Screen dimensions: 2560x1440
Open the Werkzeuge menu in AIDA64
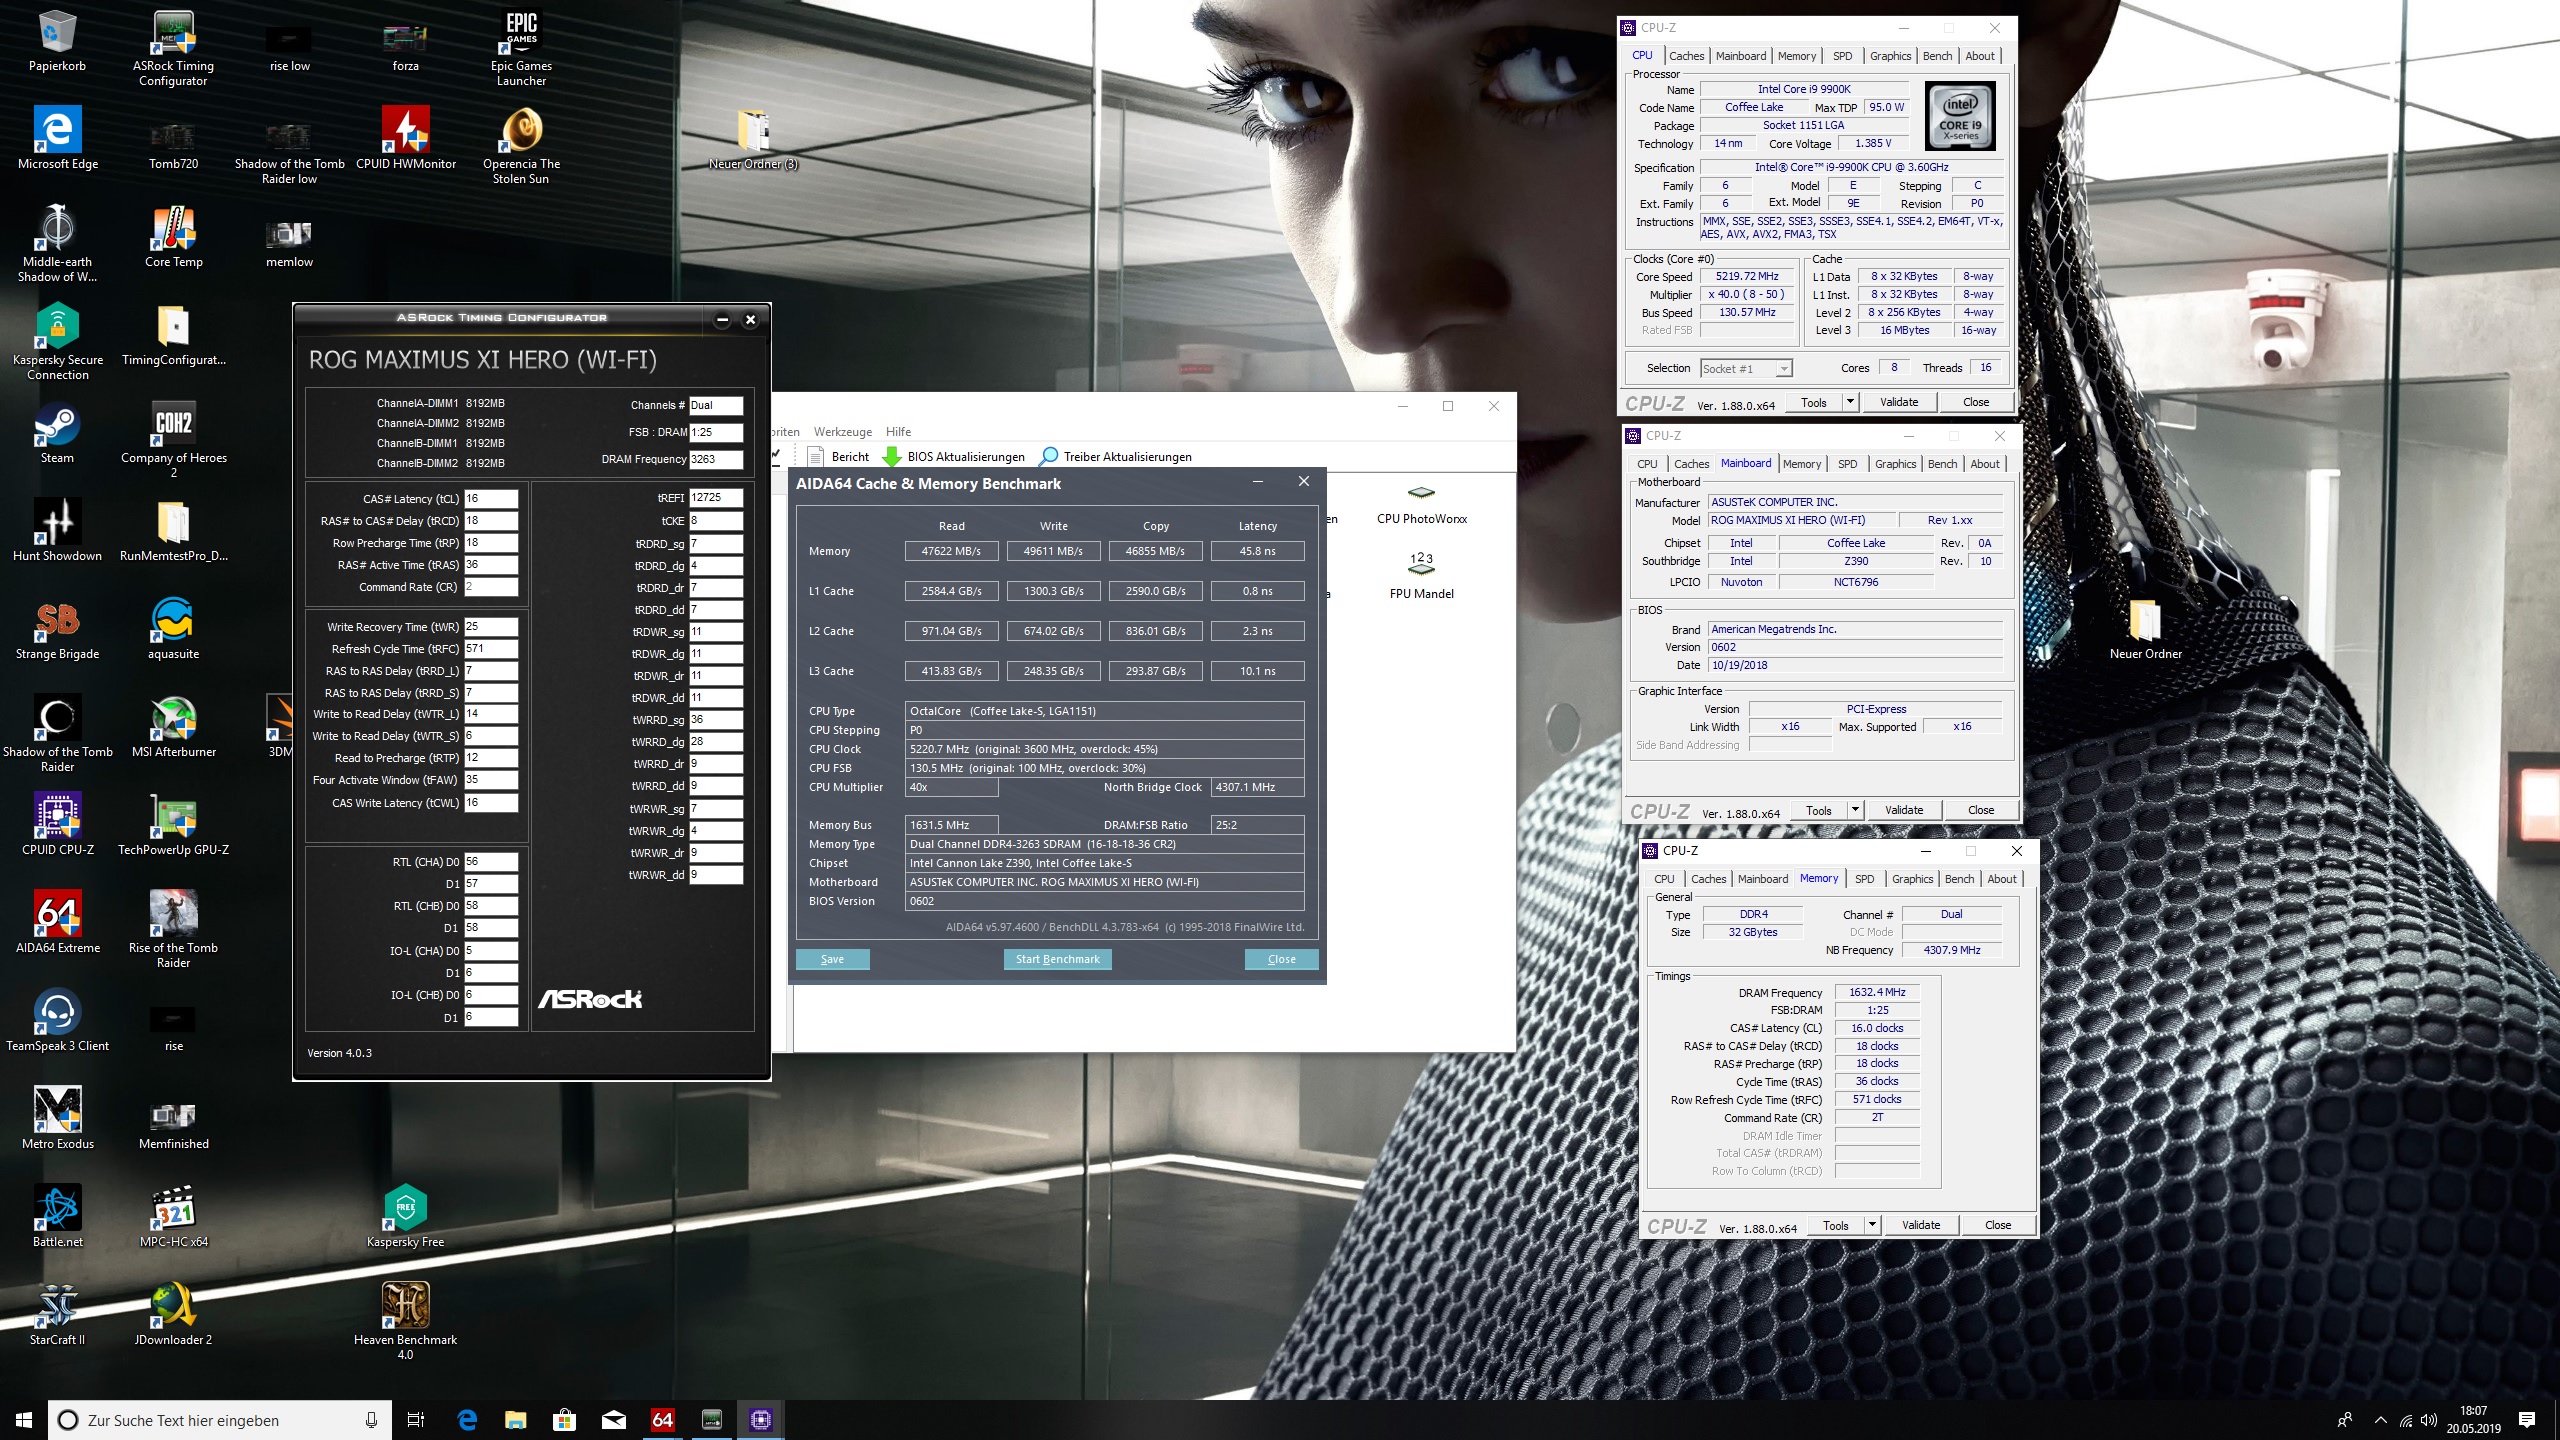(x=842, y=432)
